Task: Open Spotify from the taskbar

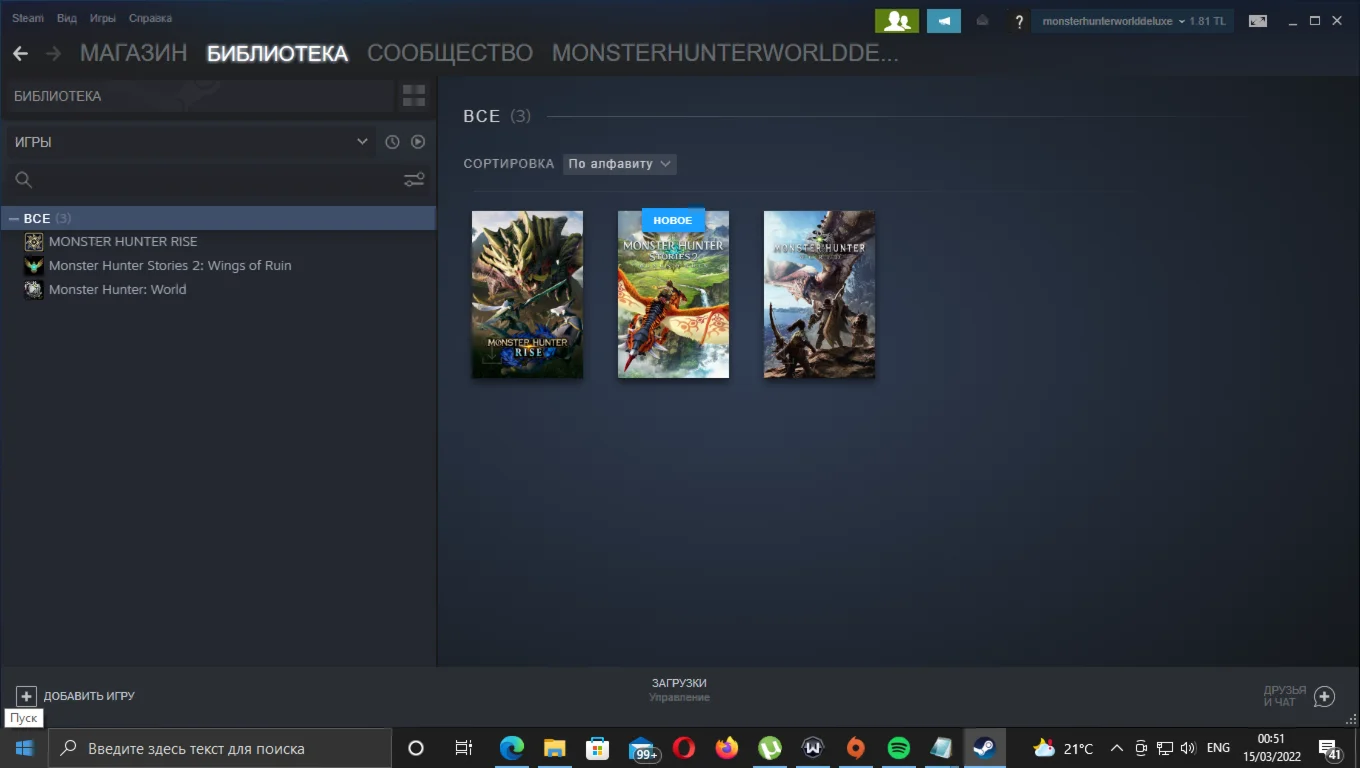Action: tap(898, 748)
